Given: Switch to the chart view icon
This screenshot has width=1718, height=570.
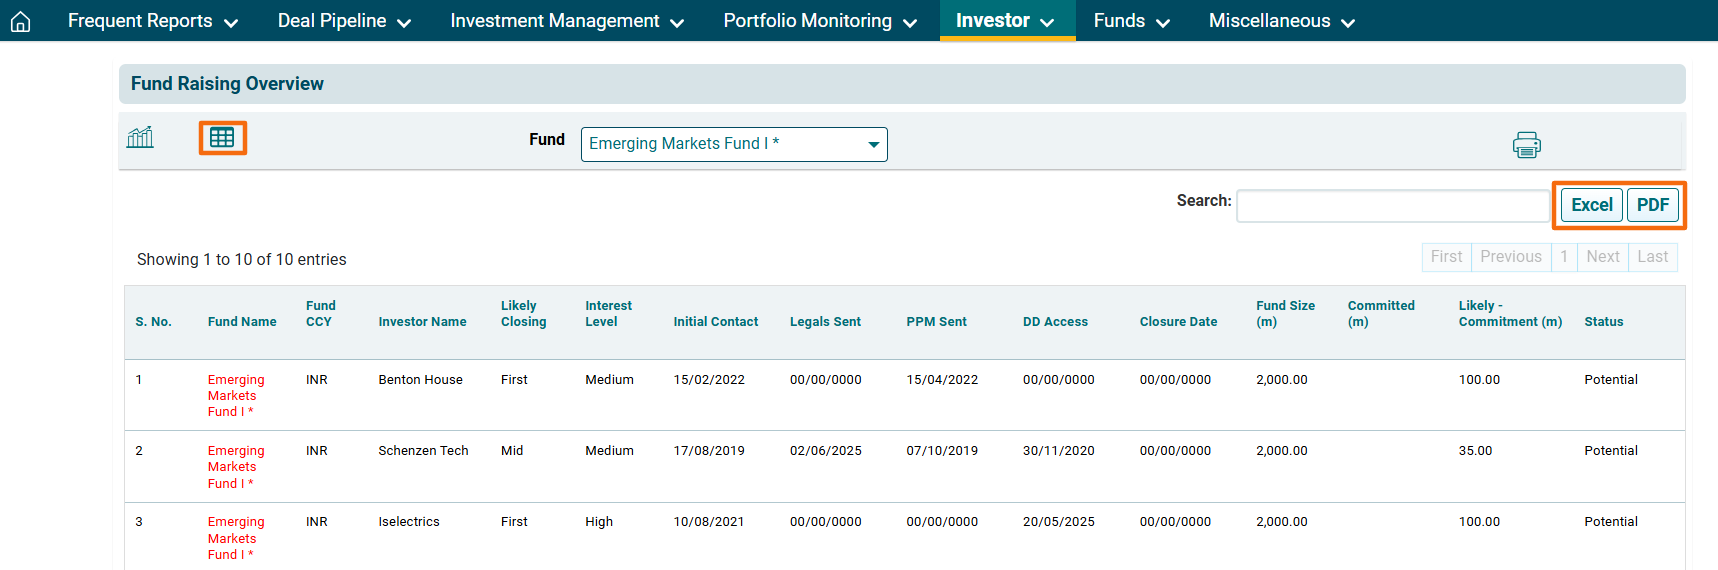Looking at the screenshot, I should click(140, 138).
